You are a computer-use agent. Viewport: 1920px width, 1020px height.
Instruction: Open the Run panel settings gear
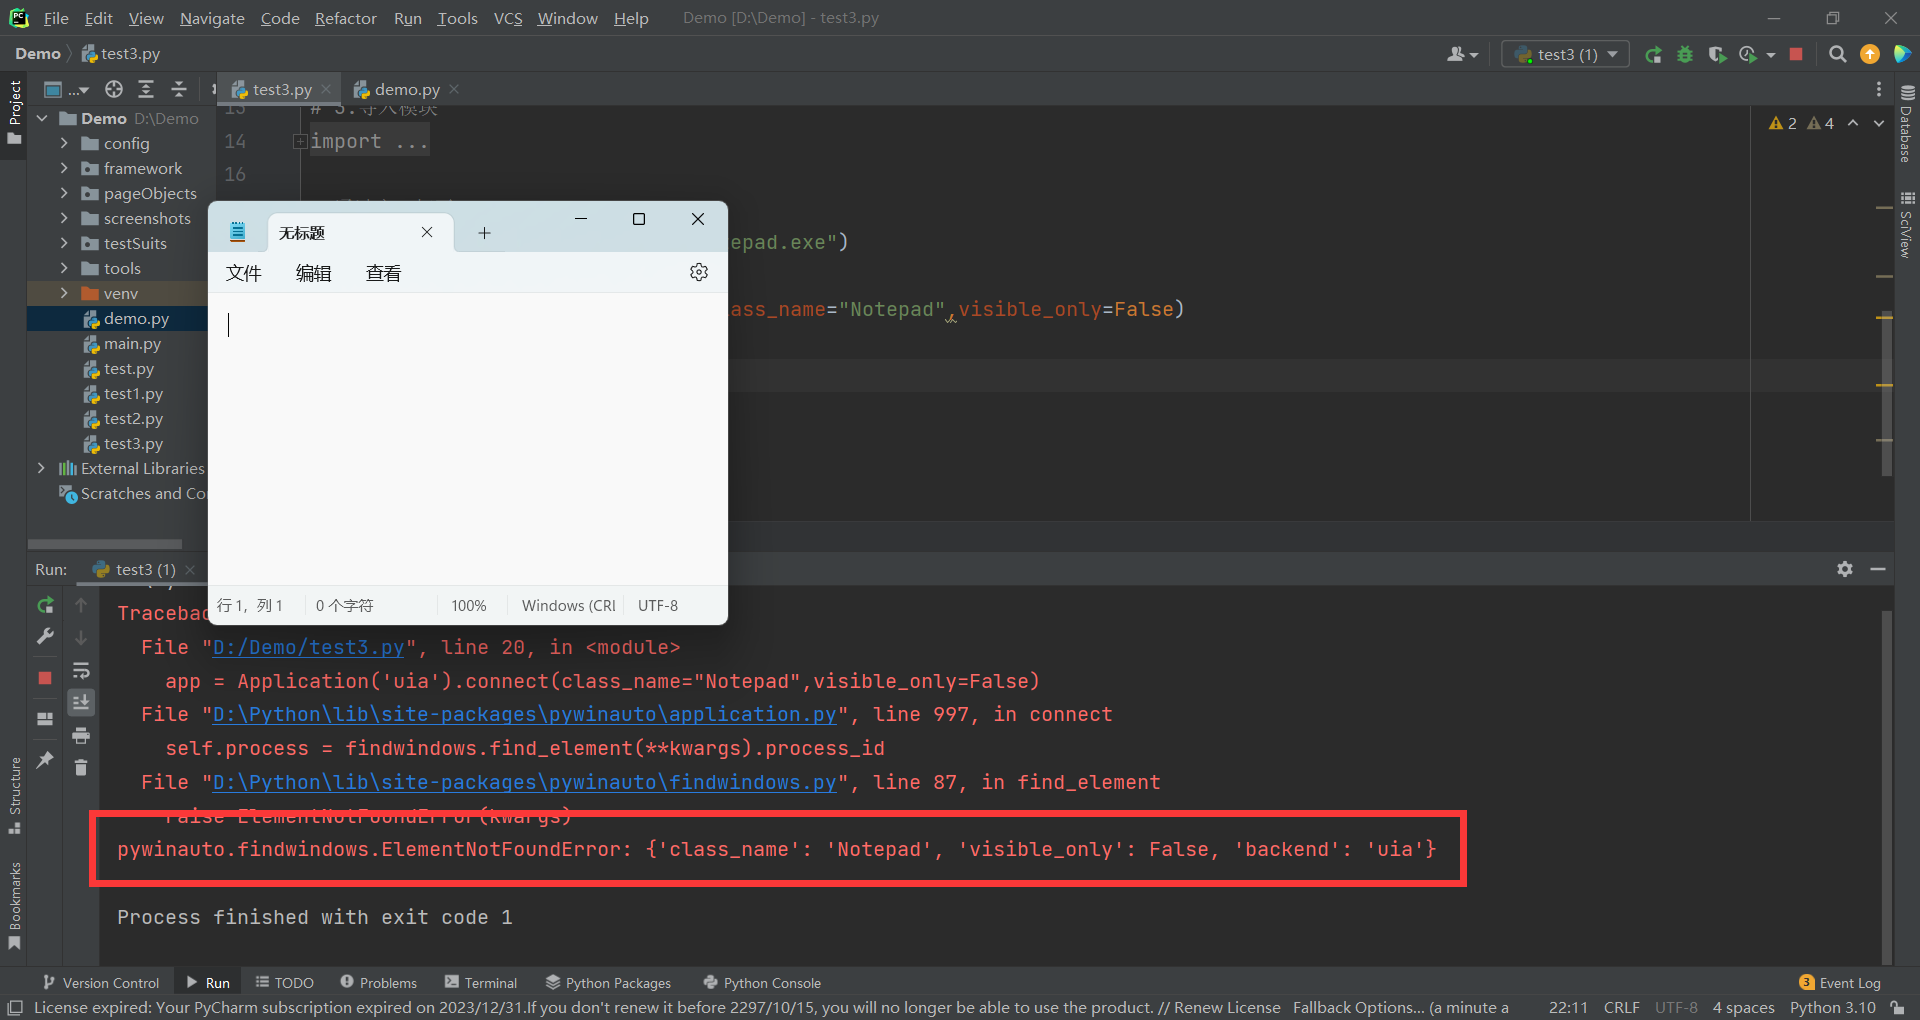pyautogui.click(x=1845, y=569)
